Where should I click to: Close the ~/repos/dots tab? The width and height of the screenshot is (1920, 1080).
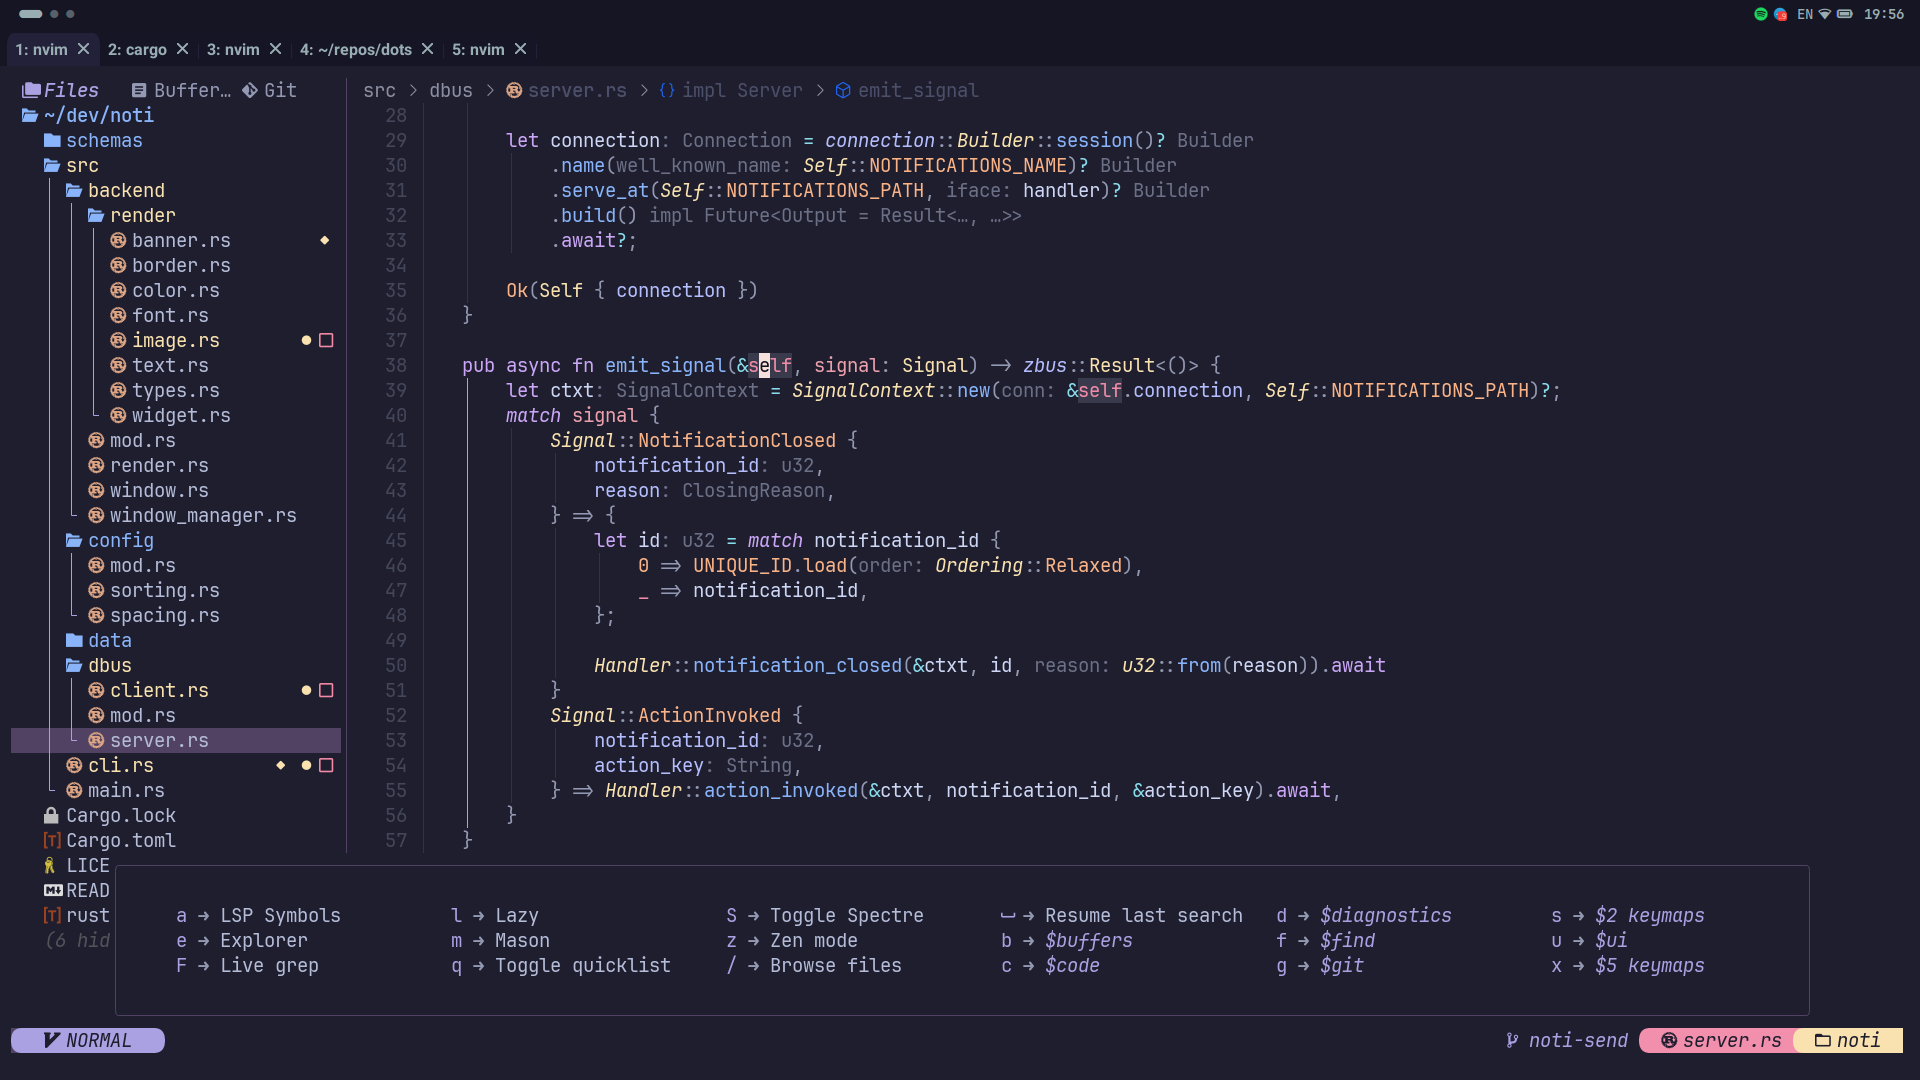click(x=428, y=49)
